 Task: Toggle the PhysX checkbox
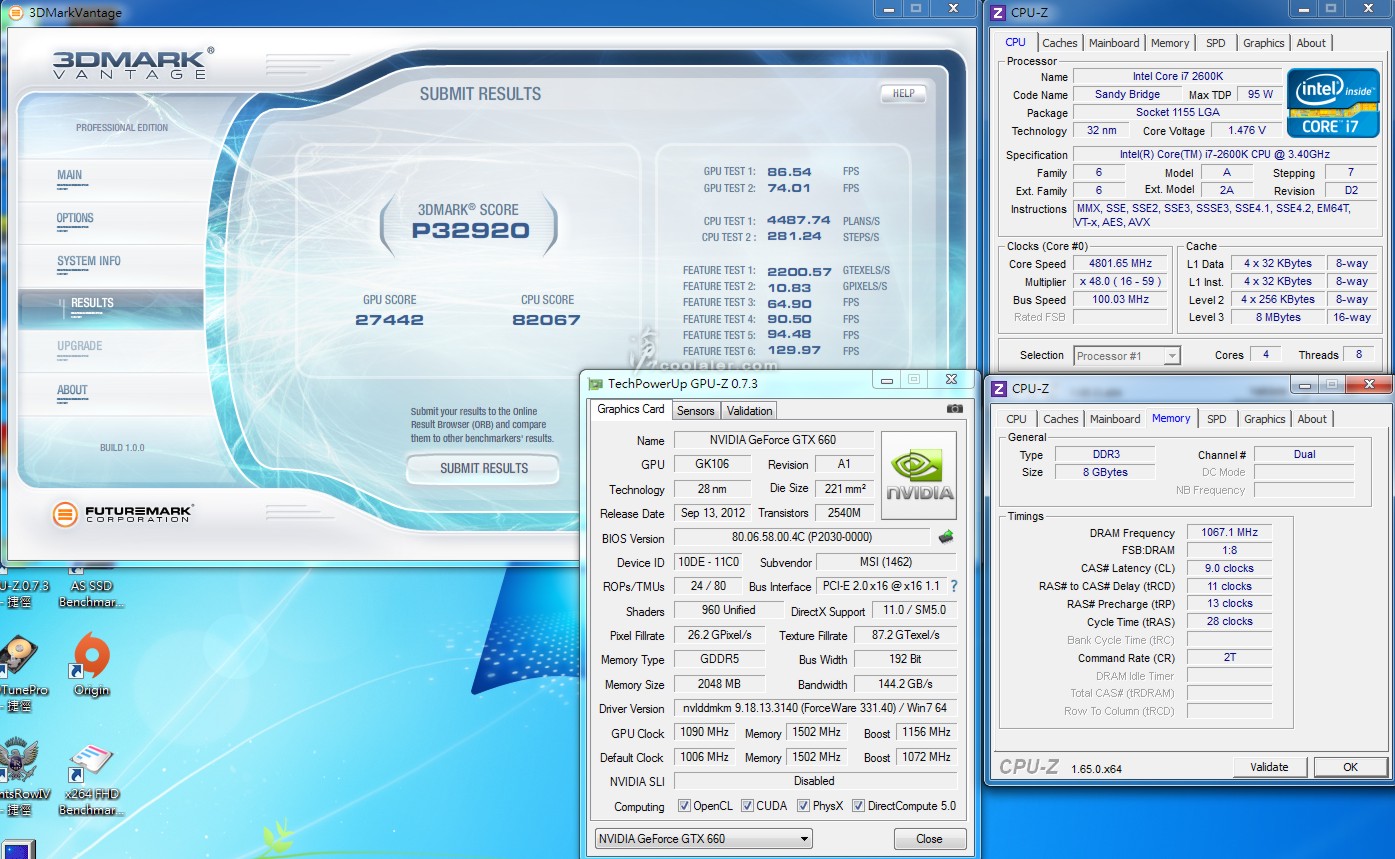(x=803, y=806)
